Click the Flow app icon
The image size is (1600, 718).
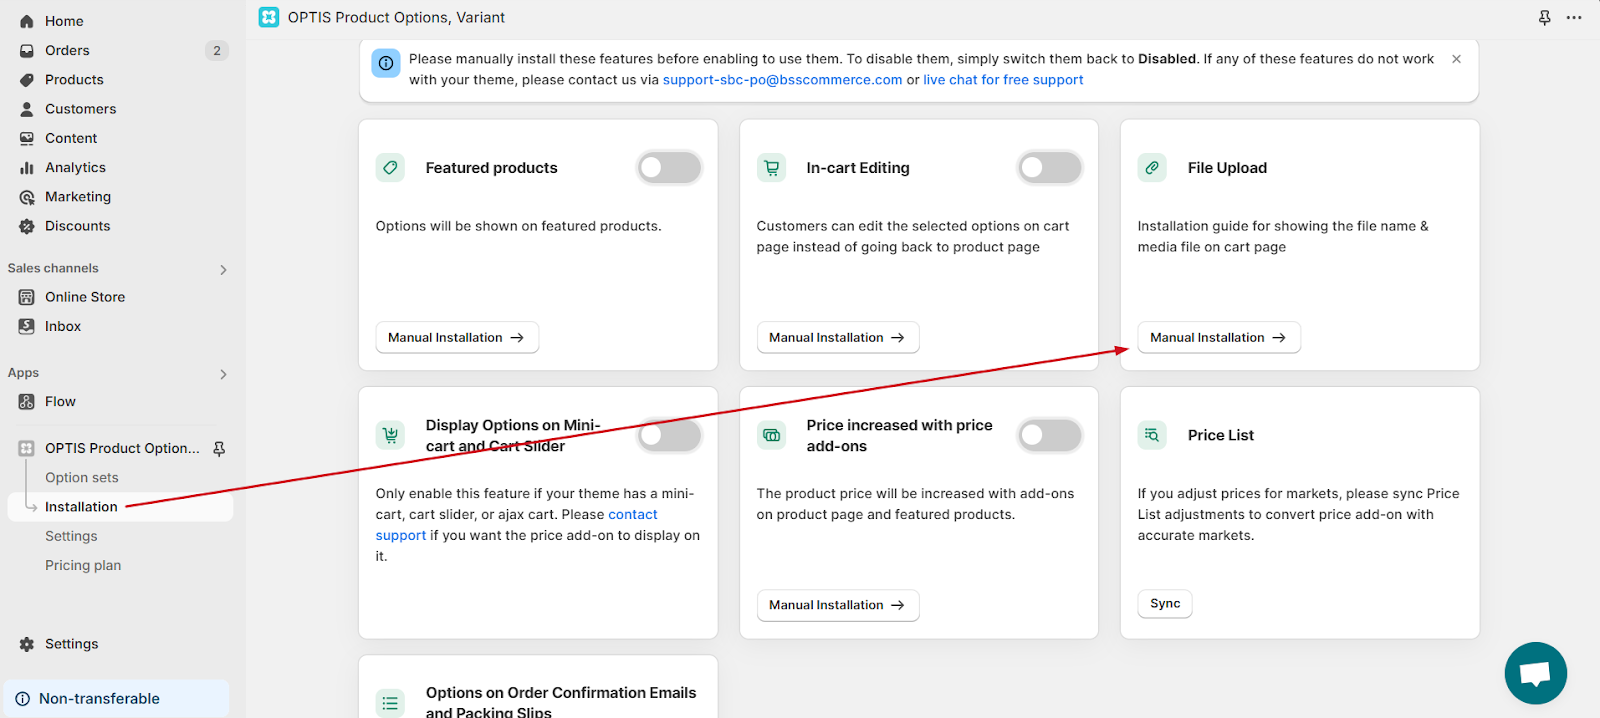click(x=27, y=402)
